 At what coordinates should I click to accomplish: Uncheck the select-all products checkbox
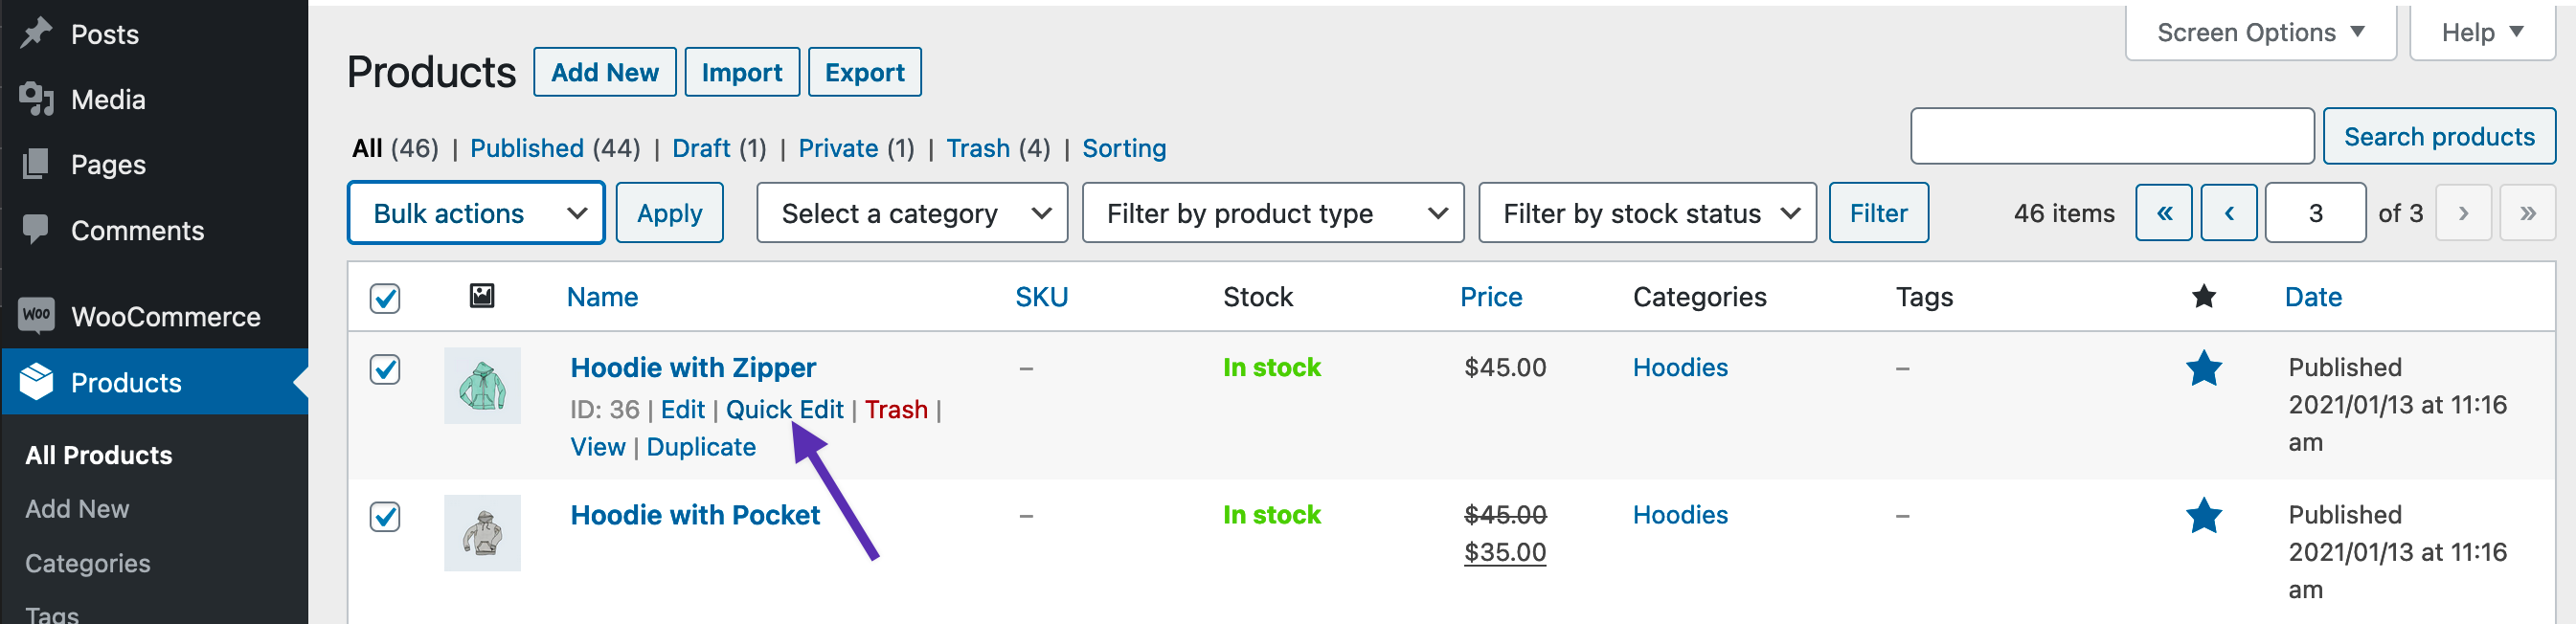click(x=385, y=297)
